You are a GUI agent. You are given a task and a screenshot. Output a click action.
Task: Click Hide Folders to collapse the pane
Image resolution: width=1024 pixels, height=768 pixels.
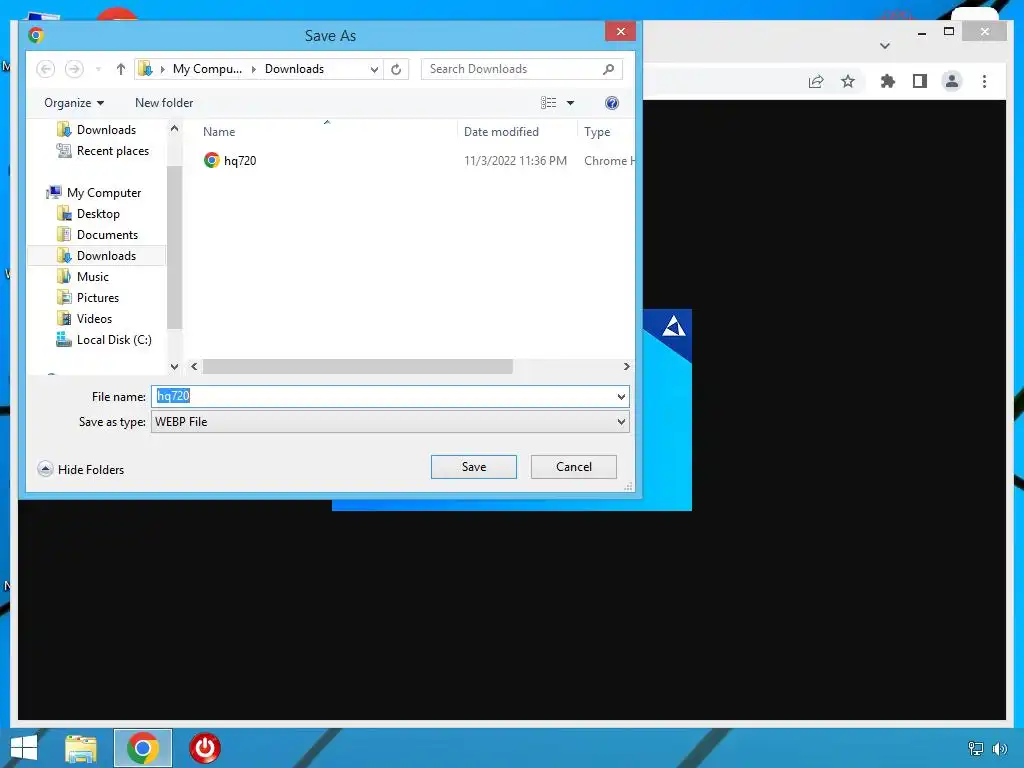point(81,469)
